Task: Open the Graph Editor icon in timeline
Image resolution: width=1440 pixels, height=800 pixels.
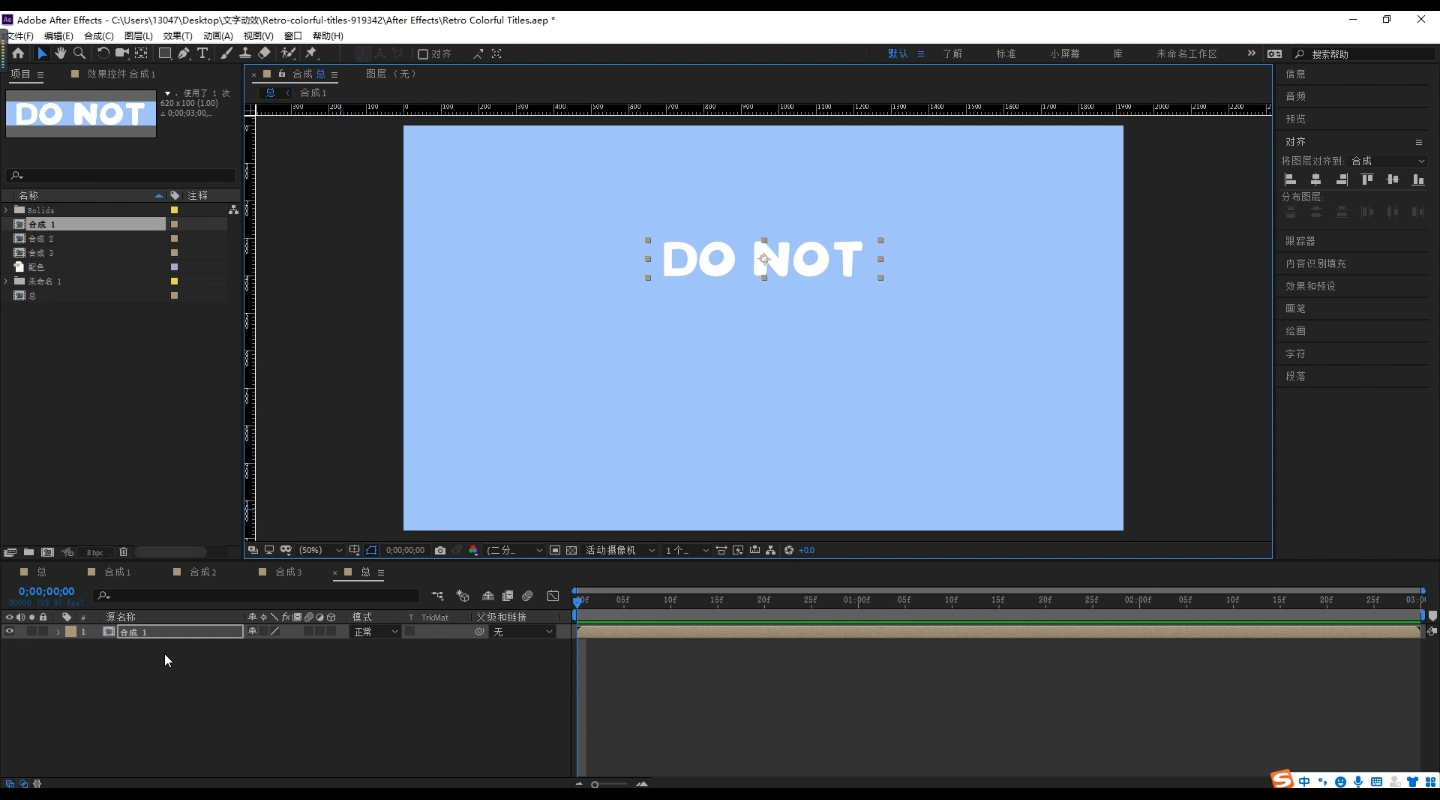Action: 553,596
